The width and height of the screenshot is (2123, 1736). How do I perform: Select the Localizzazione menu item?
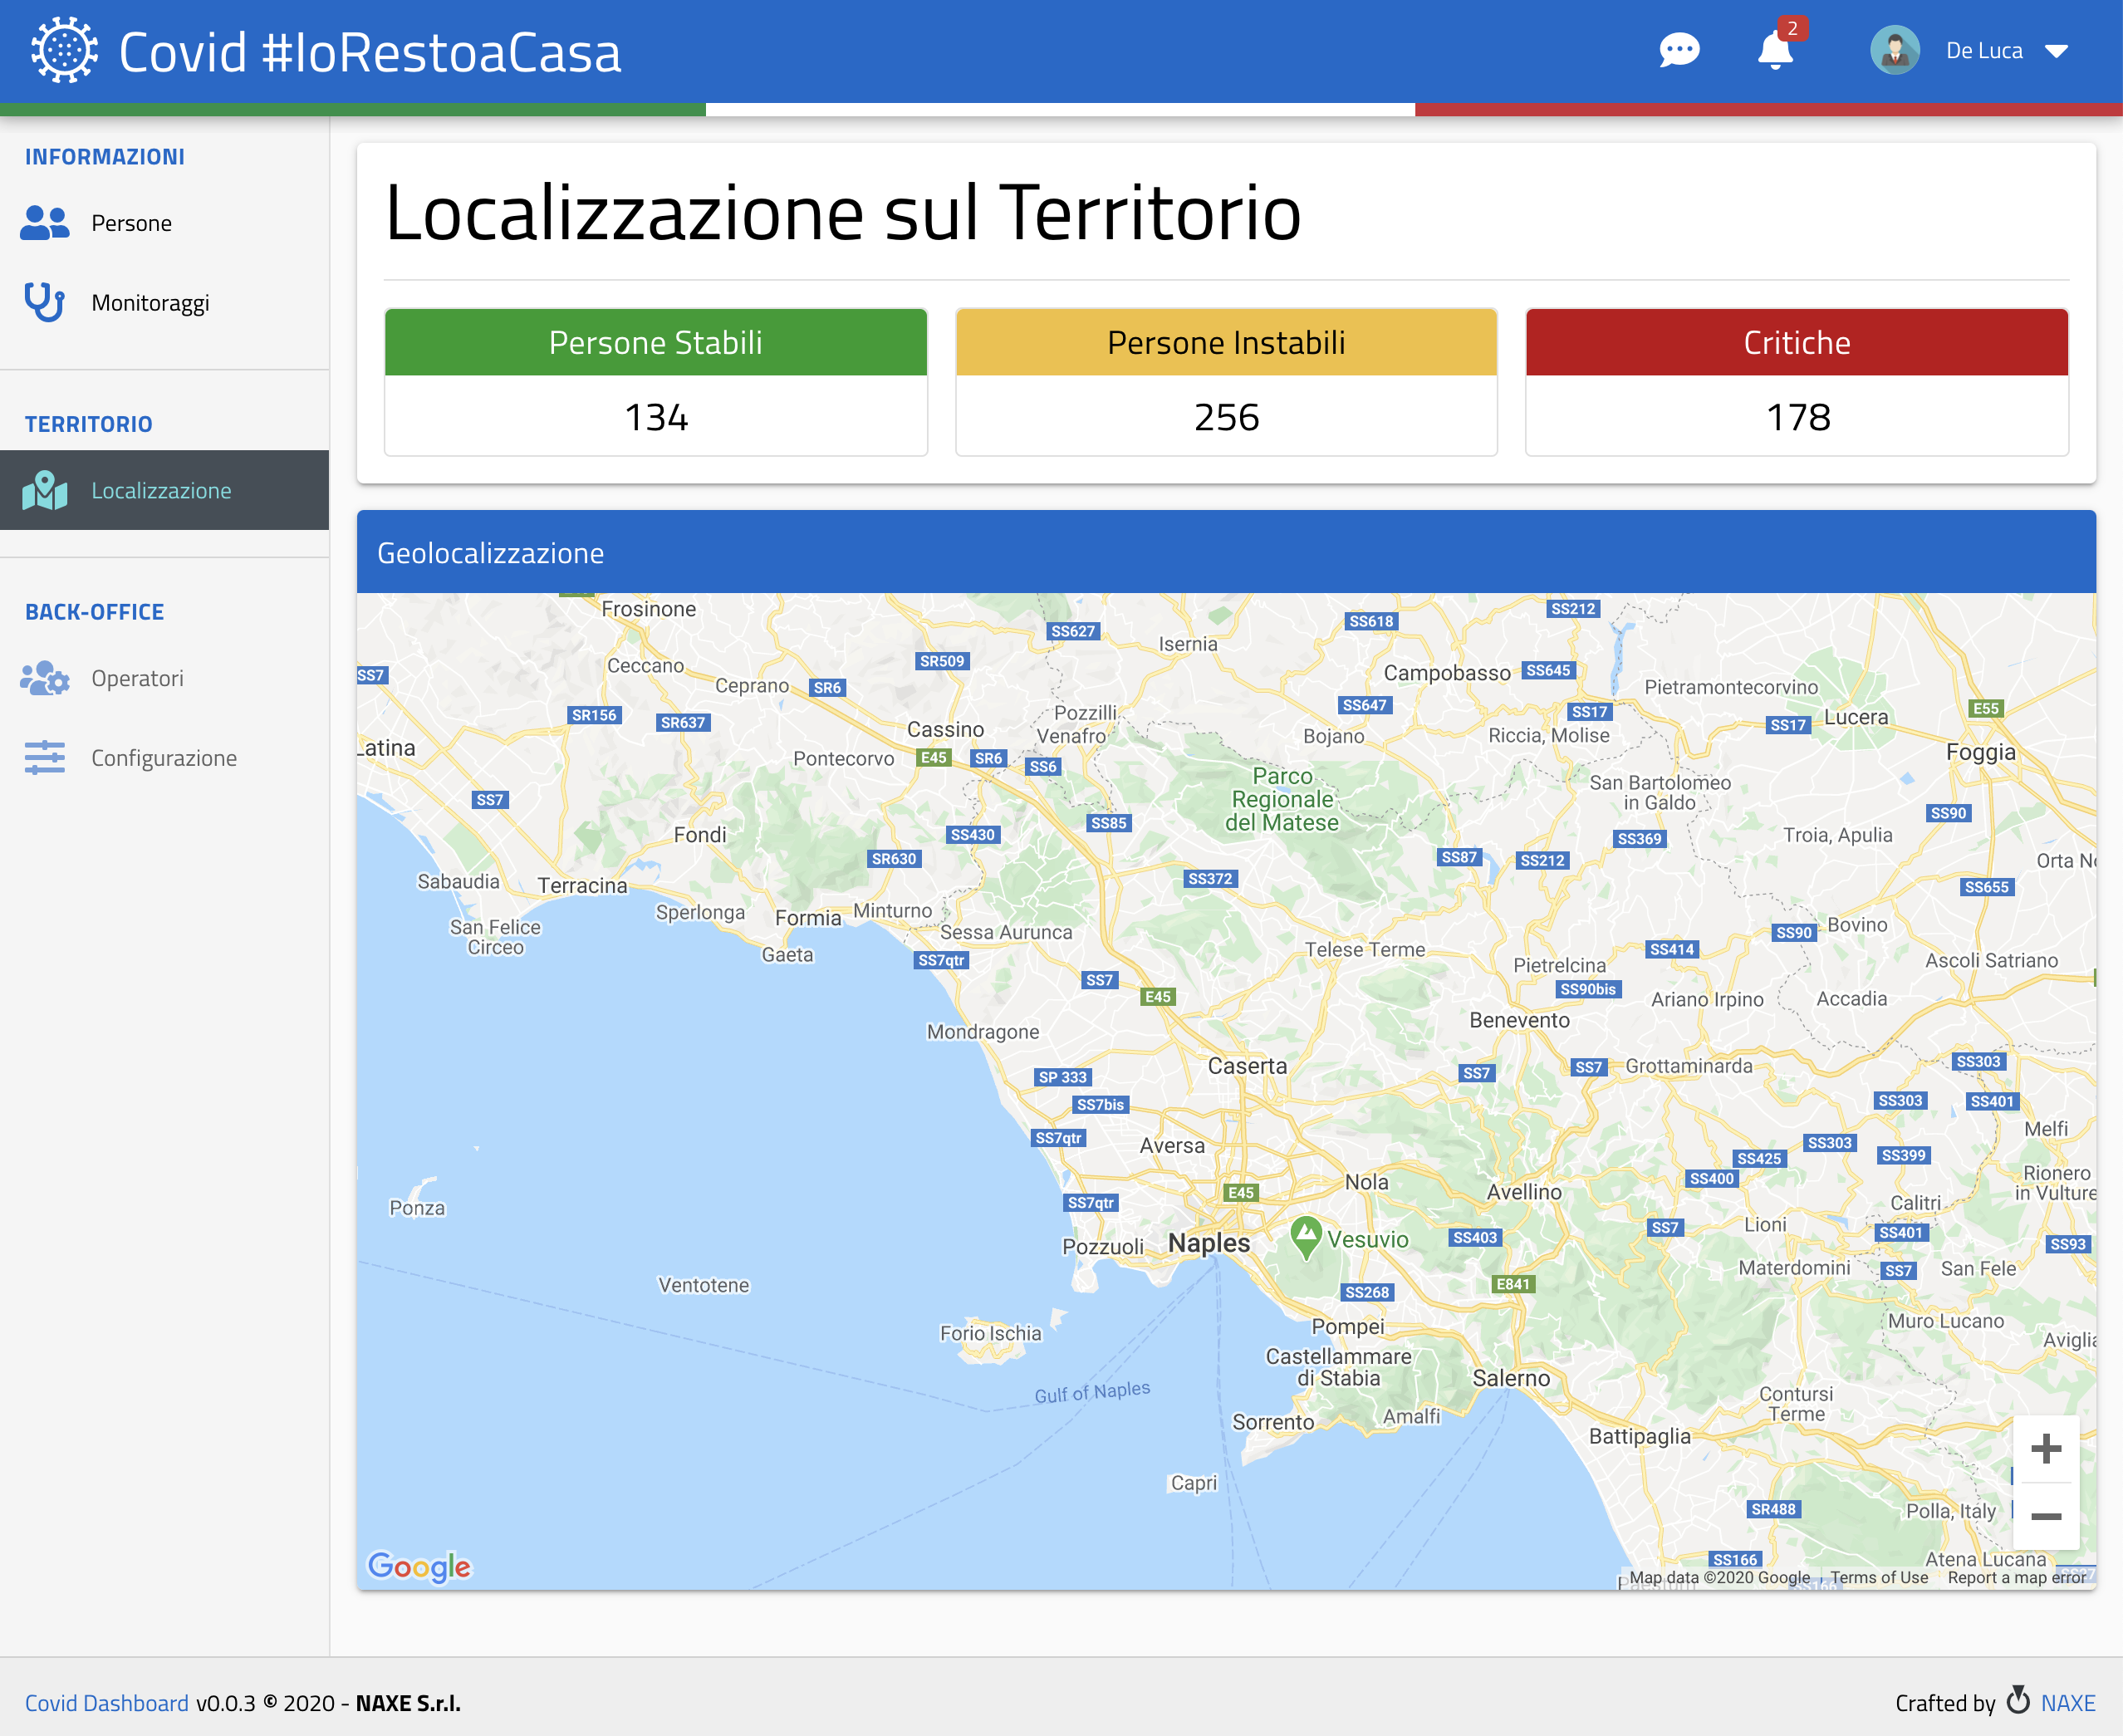point(162,490)
